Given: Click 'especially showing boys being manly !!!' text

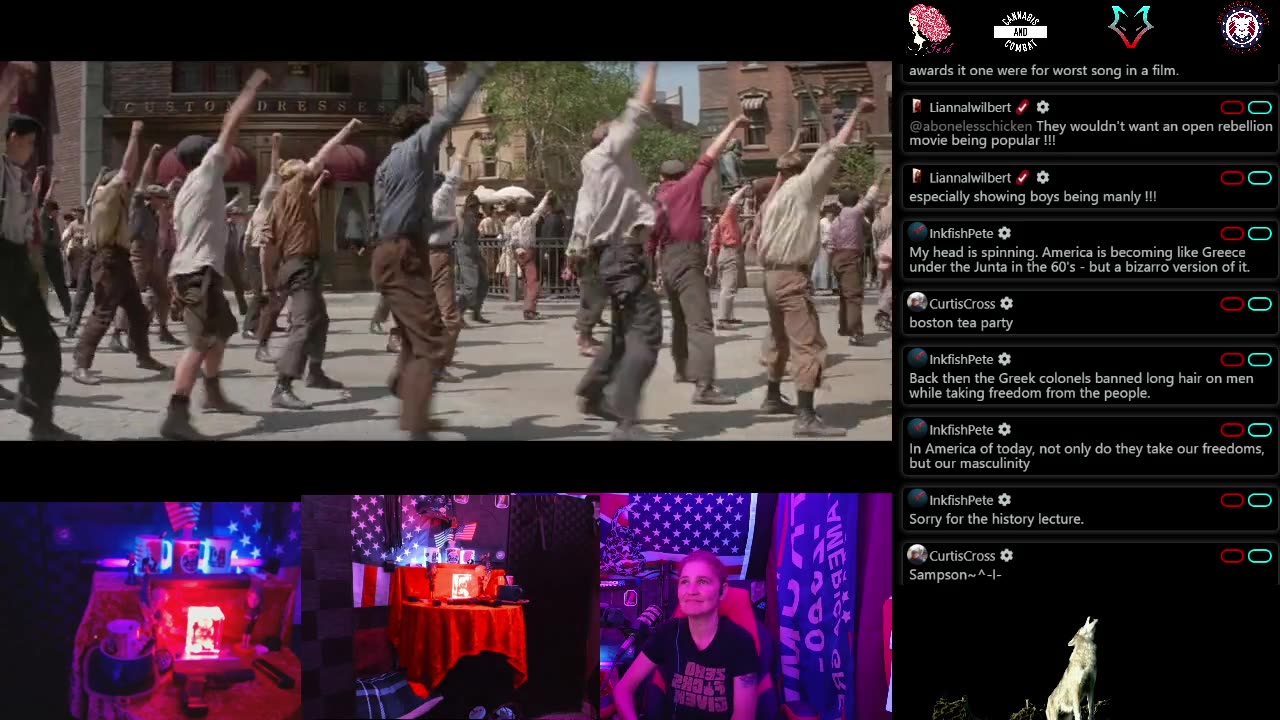Looking at the screenshot, I should 1033,196.
